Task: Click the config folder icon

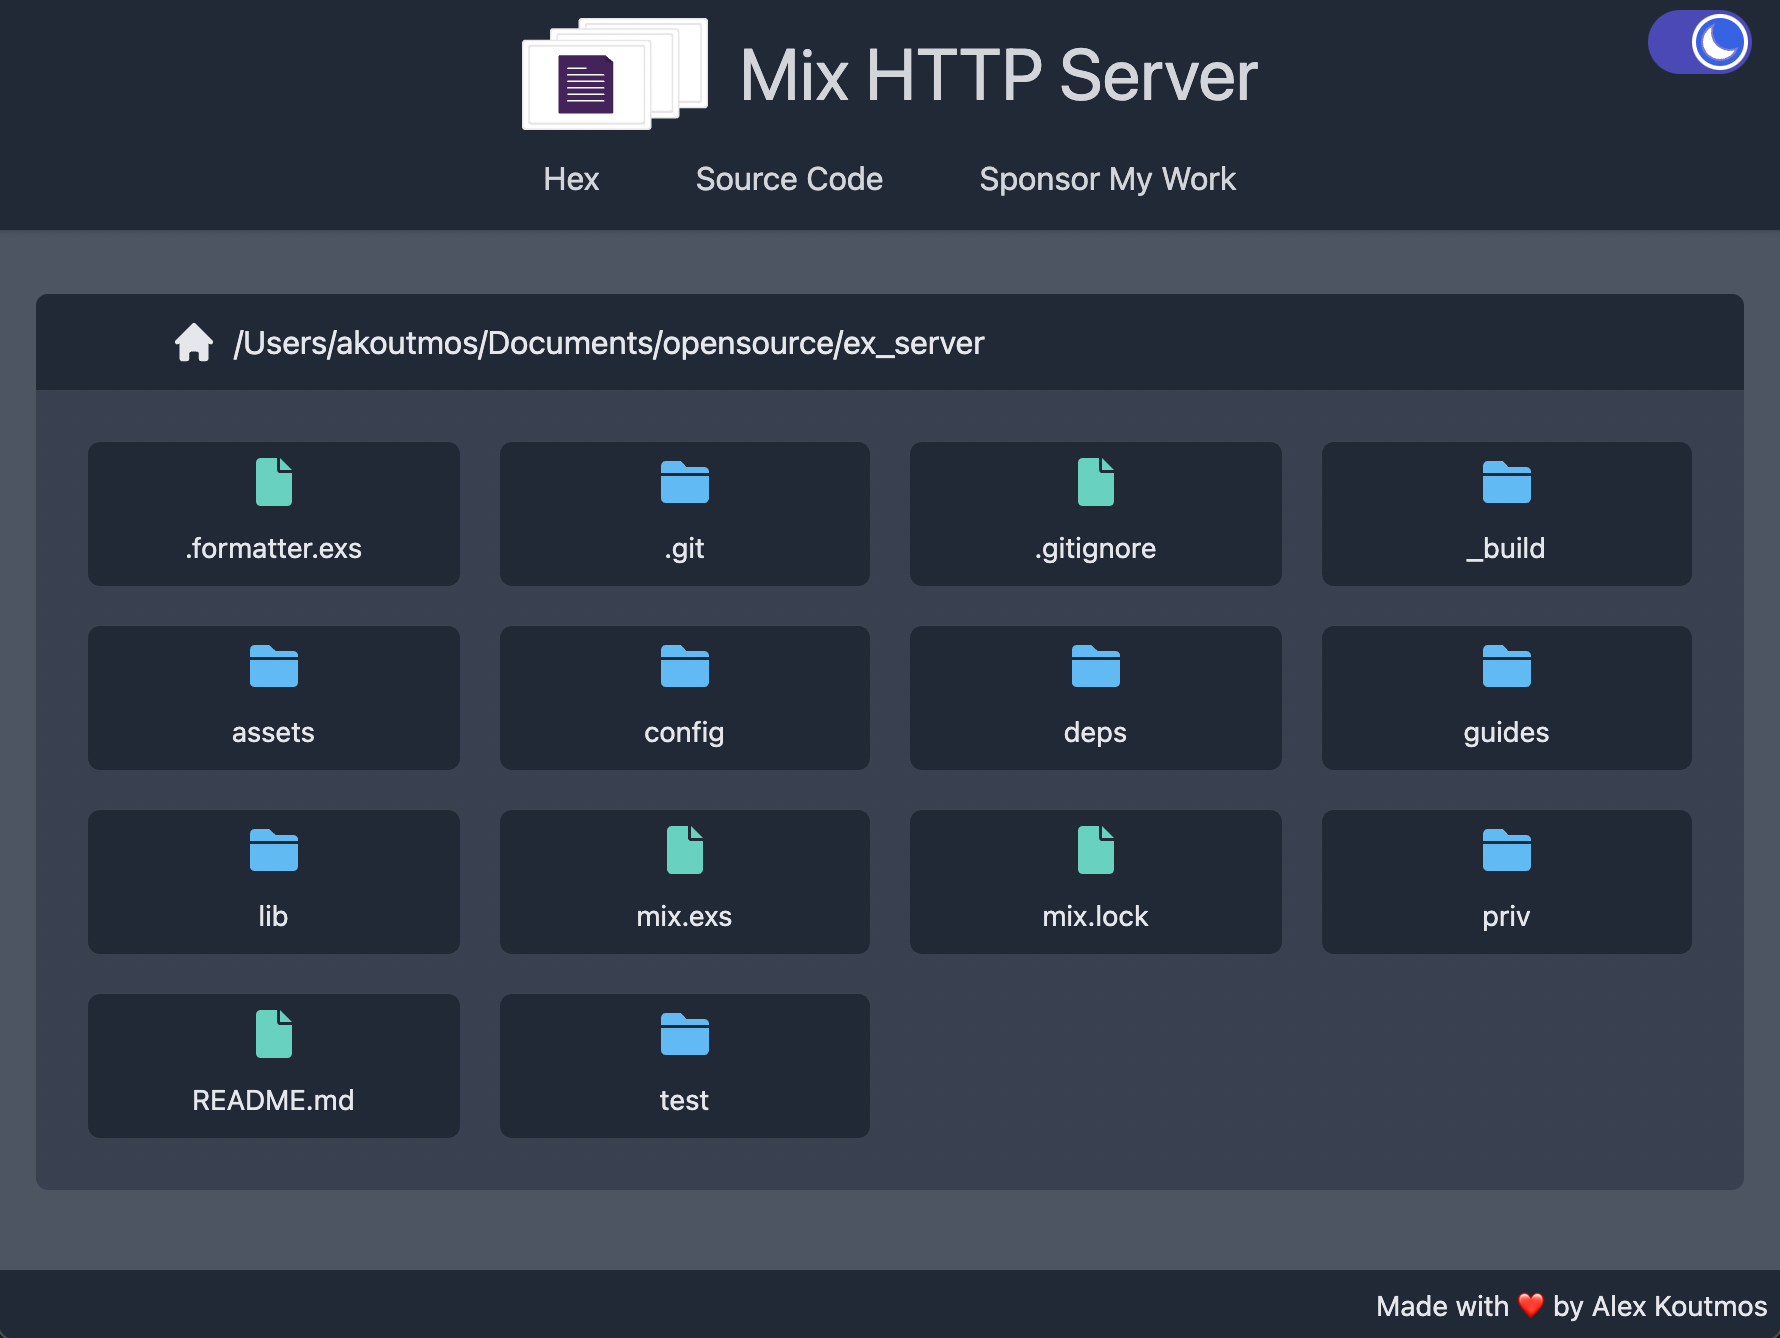Action: tap(685, 666)
